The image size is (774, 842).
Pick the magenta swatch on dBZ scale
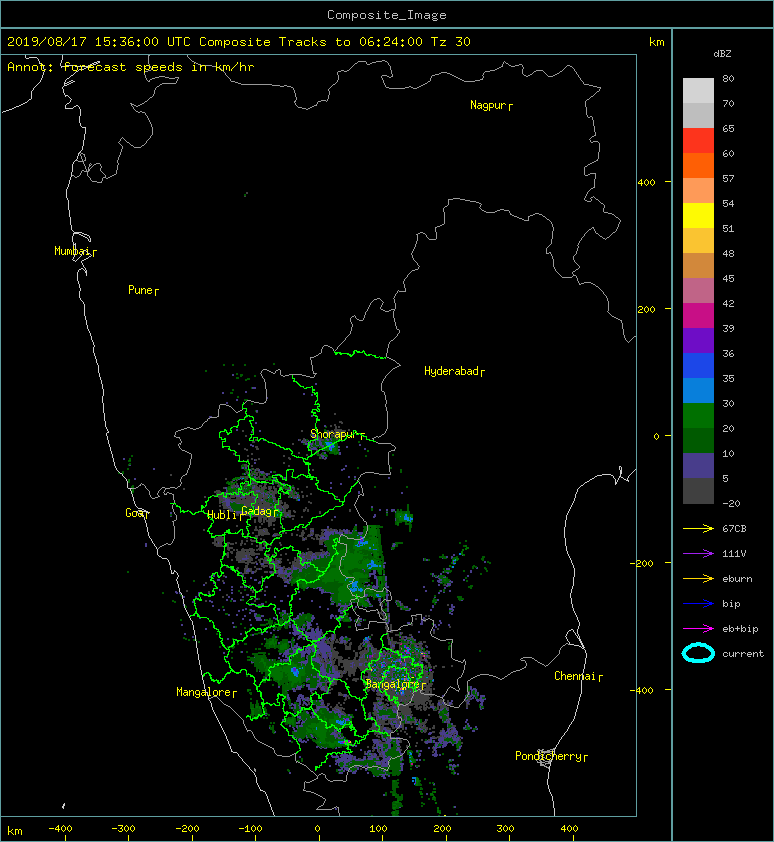(x=698, y=316)
